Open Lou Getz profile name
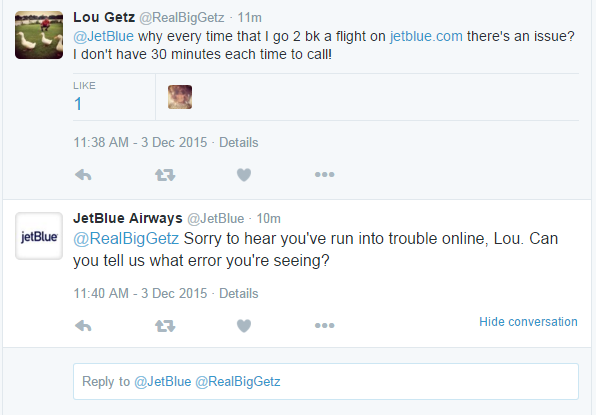596x415 pixels. [104, 17]
